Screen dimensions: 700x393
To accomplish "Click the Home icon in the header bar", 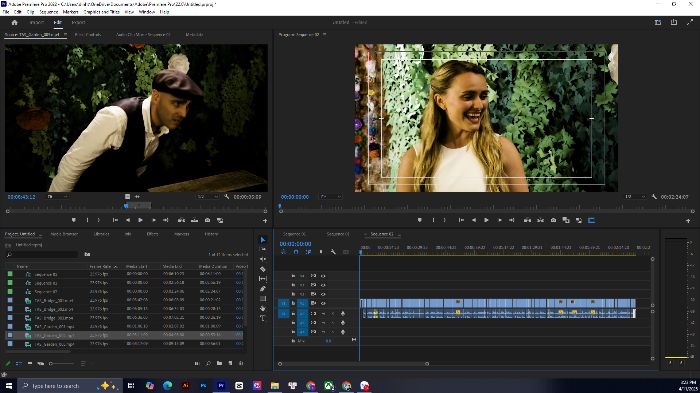I will click(x=14, y=22).
